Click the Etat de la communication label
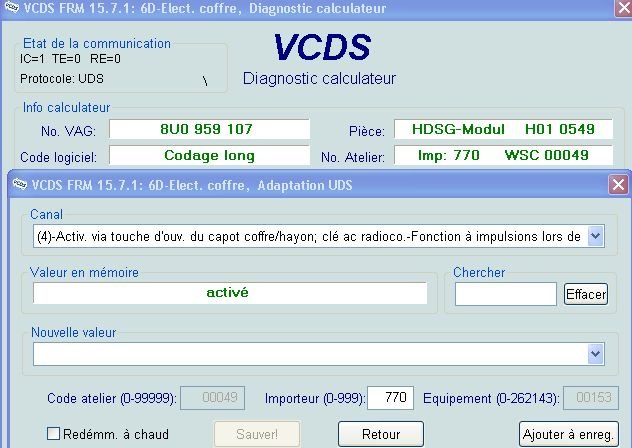Screen dimensions: 632x448 tap(97, 44)
